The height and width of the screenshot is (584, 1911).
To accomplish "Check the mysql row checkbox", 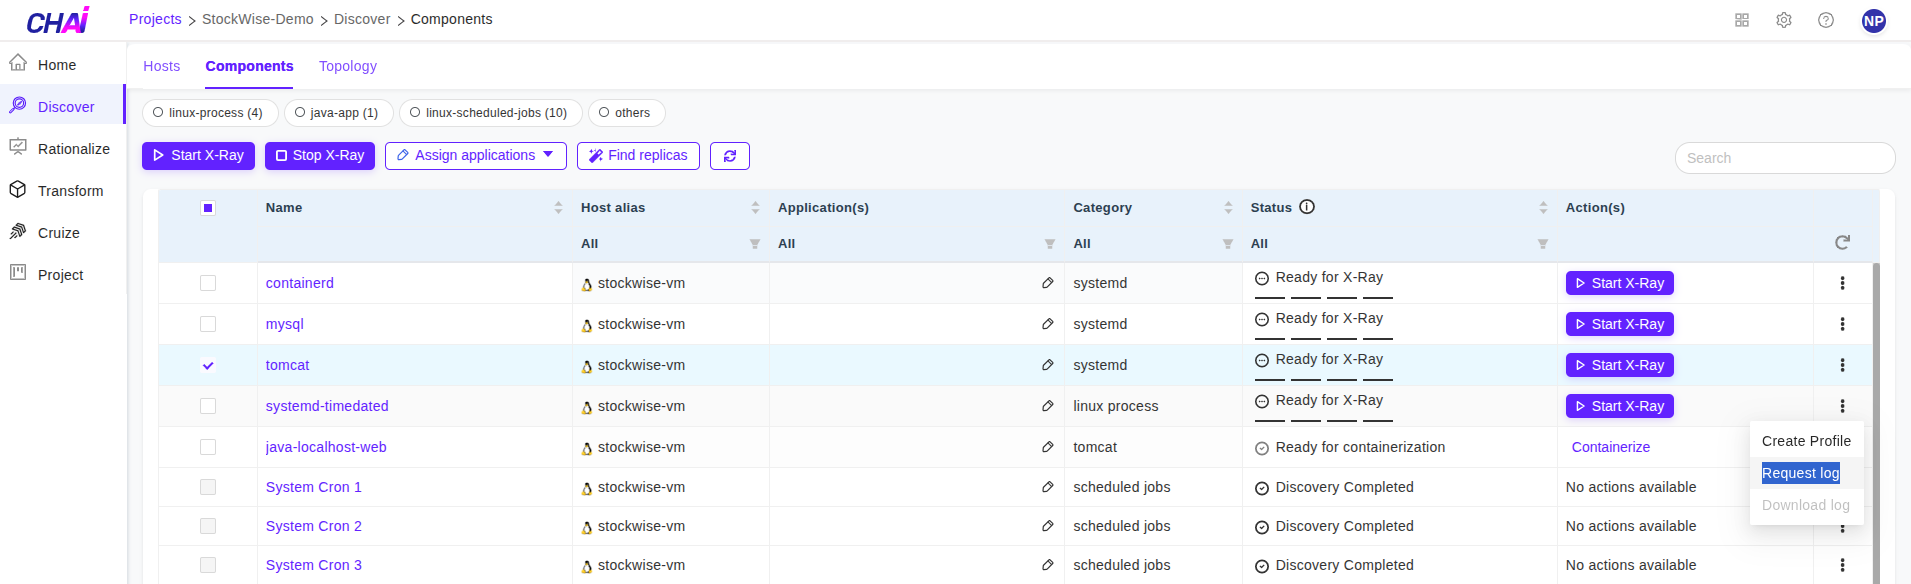I will 208,324.
